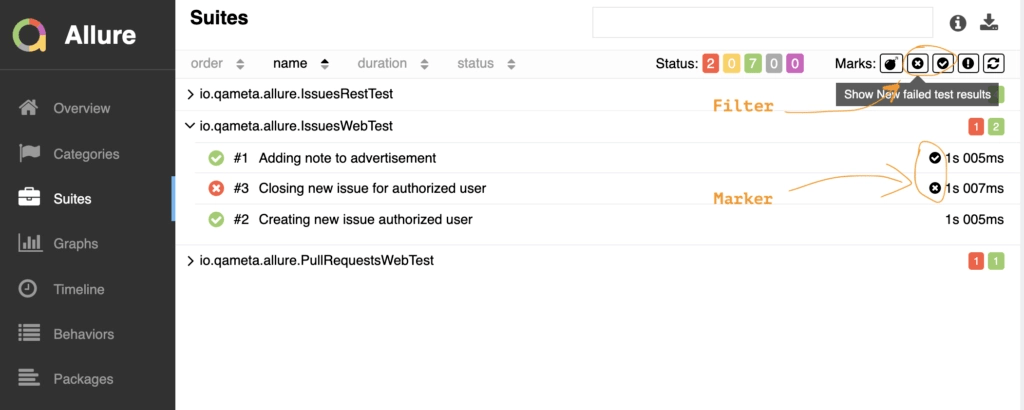Expand the io.qameta.allure.IssuesRestTest suite
This screenshot has height=410, width=1024.
click(191, 94)
